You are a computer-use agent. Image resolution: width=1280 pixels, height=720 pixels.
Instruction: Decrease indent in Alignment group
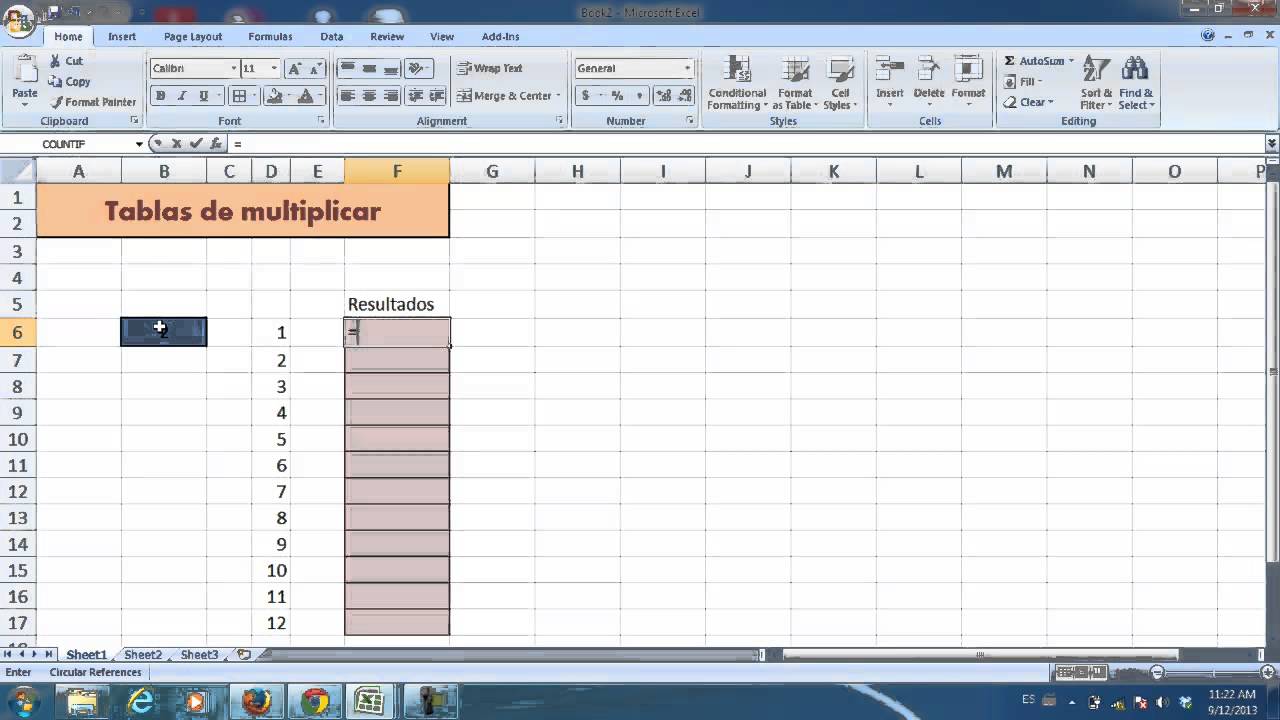tap(416, 96)
